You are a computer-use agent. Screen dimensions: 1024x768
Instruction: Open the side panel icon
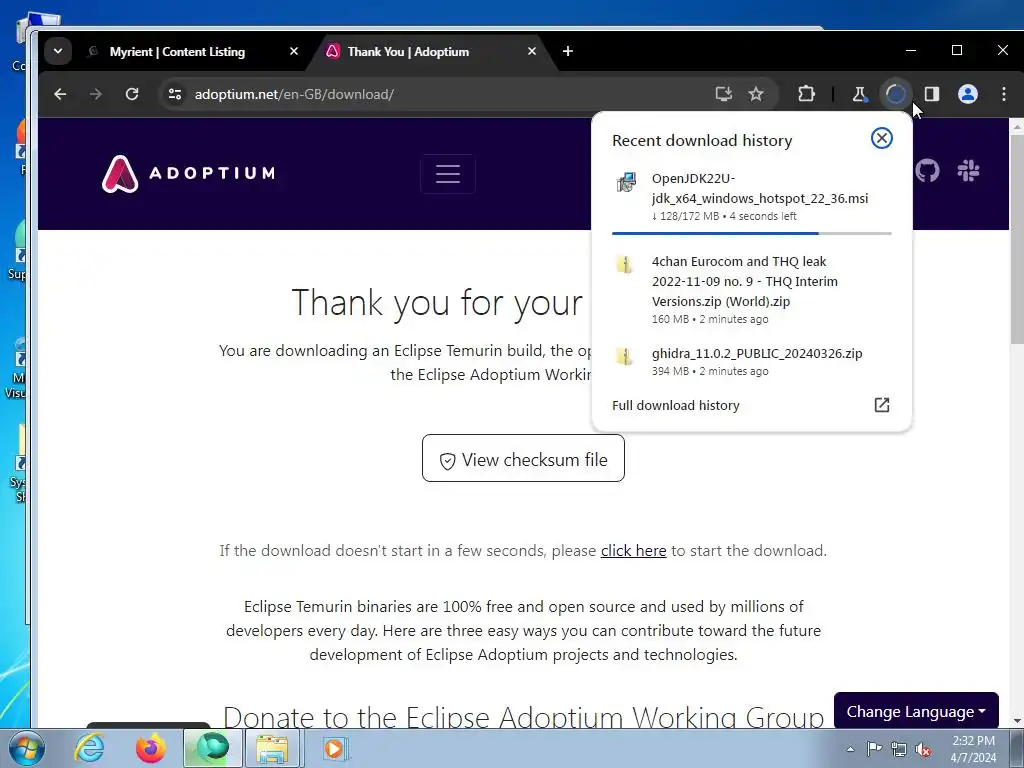click(x=932, y=94)
